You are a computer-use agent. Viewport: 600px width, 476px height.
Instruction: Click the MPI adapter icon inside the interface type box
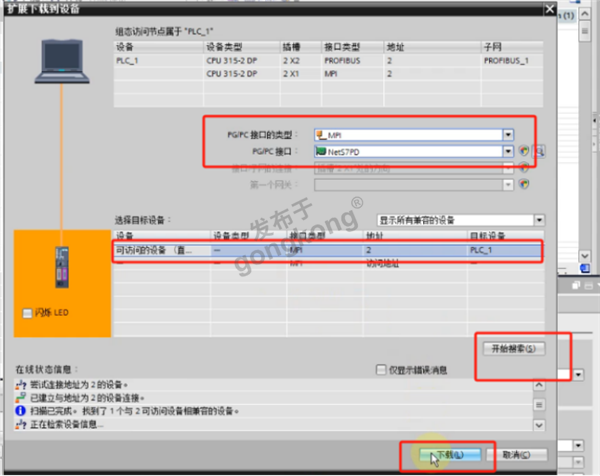click(x=321, y=135)
